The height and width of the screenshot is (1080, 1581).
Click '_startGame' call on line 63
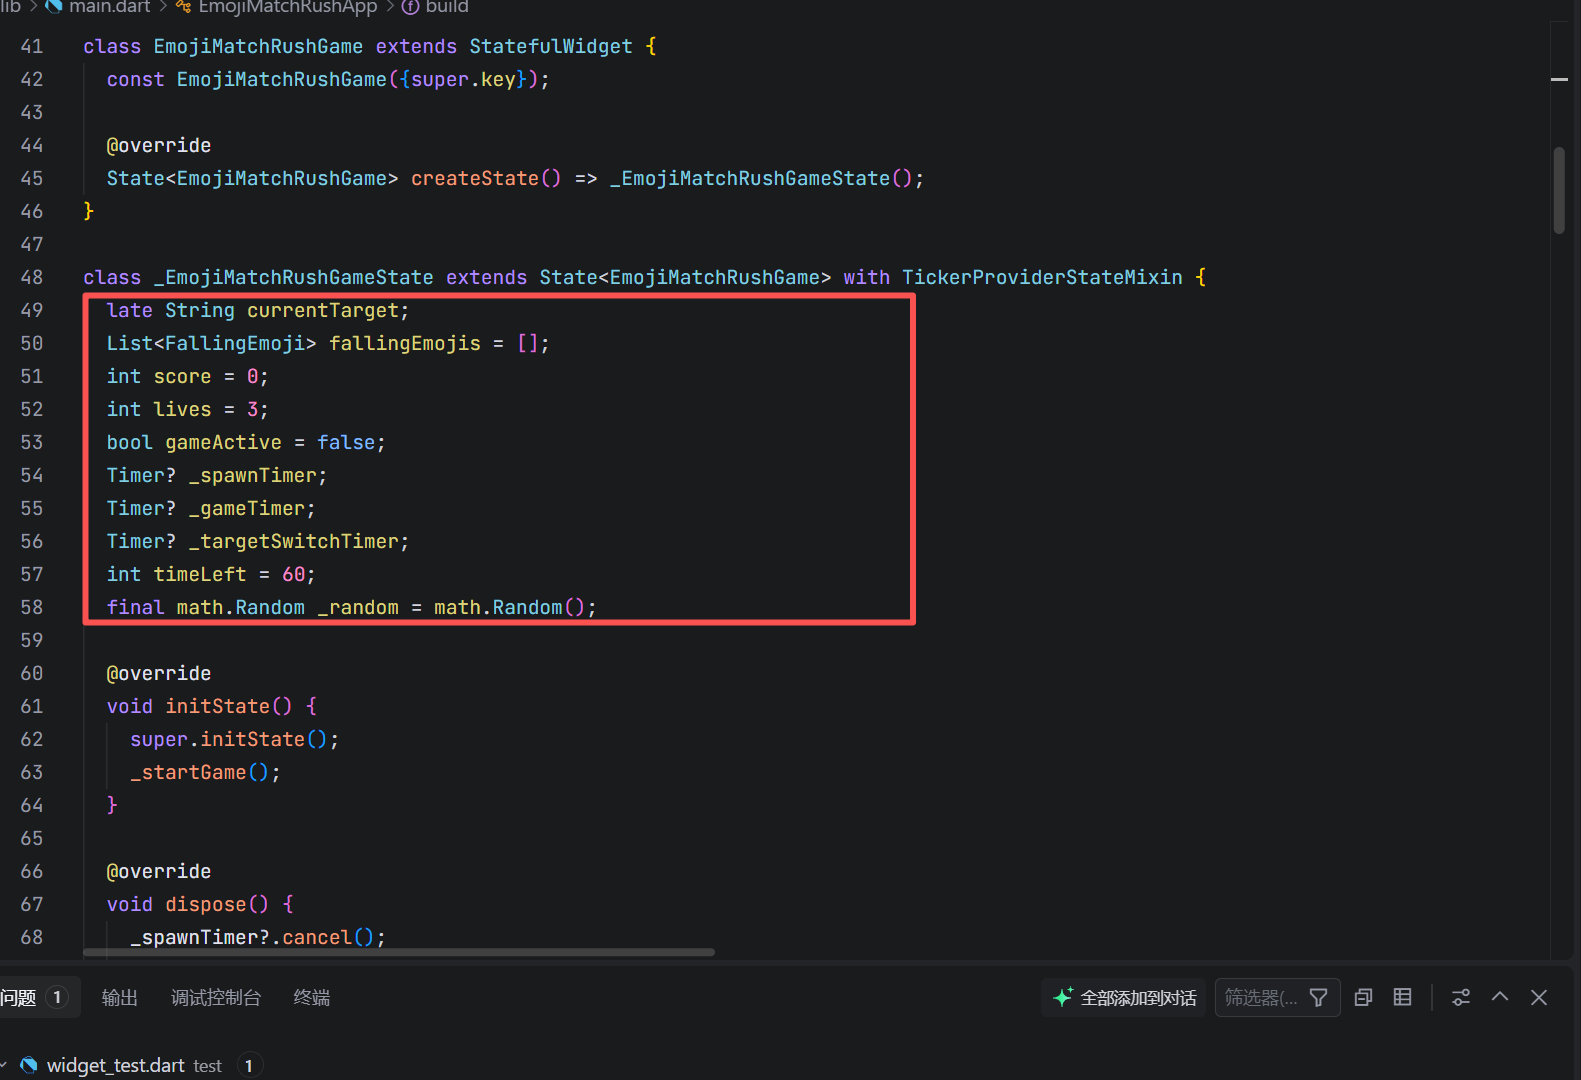[x=188, y=772]
